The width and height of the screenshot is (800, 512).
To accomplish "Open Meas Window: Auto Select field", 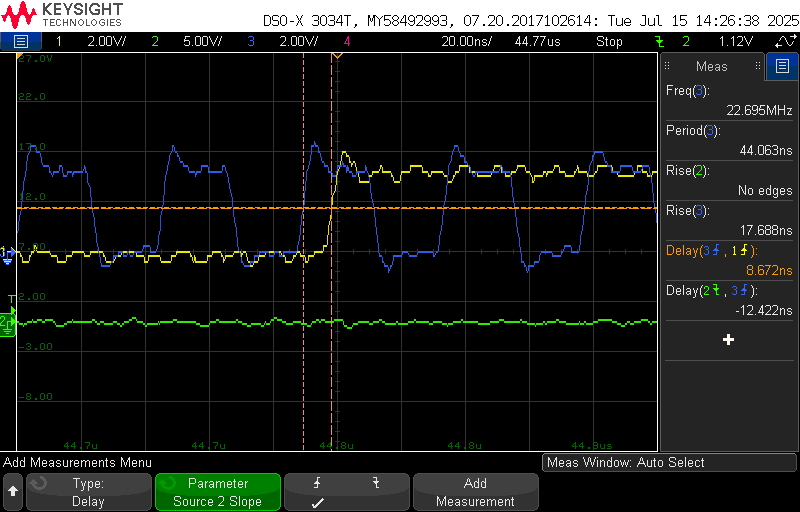I will tap(669, 463).
